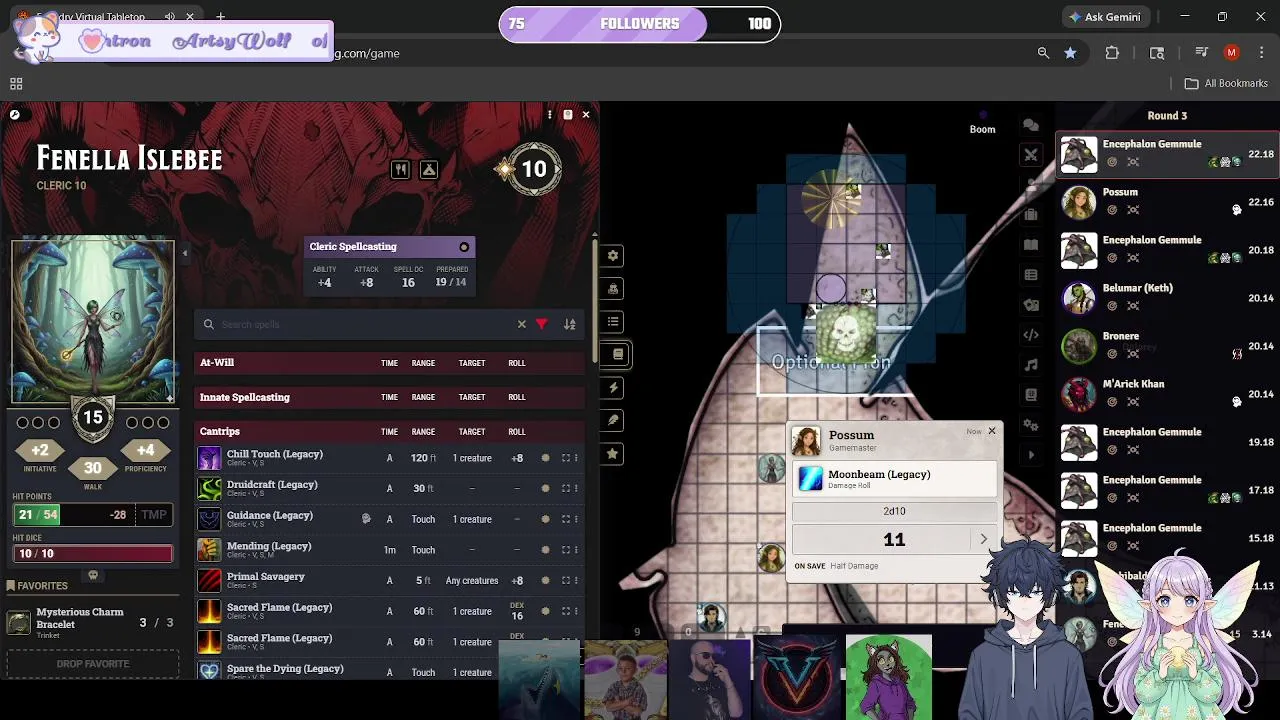Open Foundry Game Settings gears icon
1280x720 pixels.
(x=1031, y=425)
